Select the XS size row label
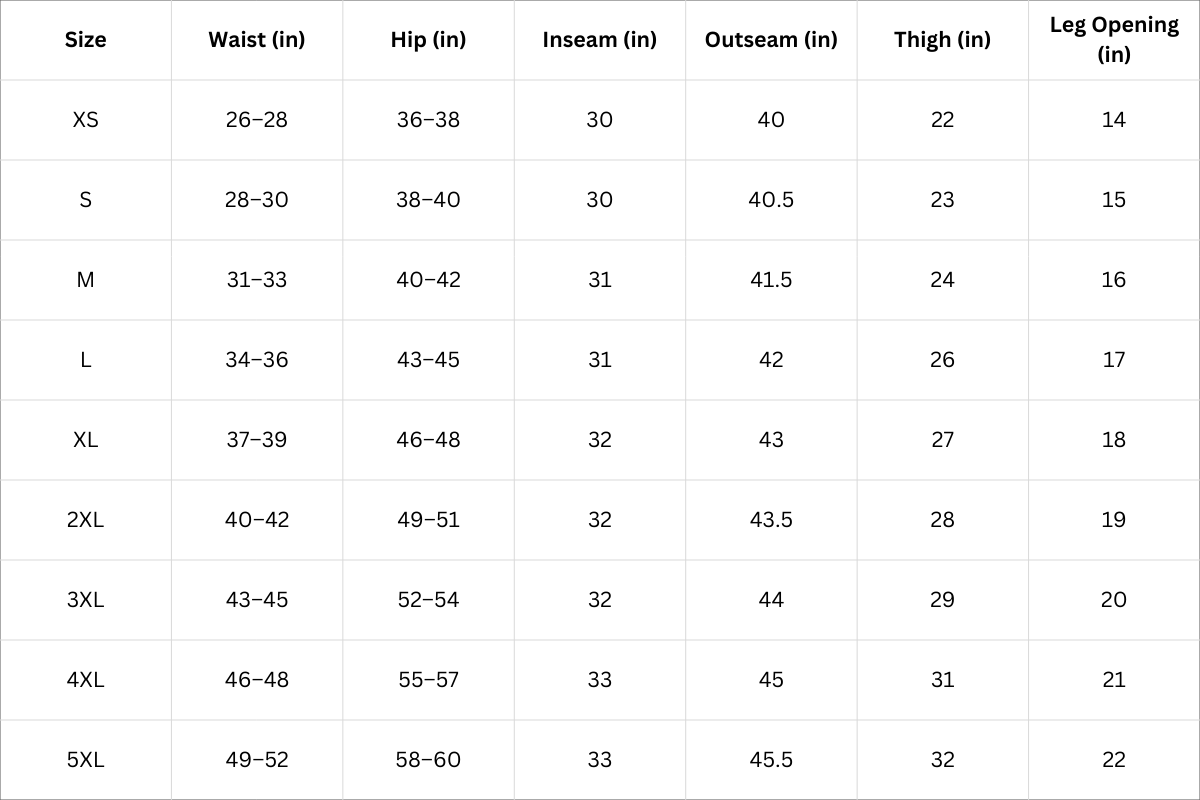 tap(85, 120)
